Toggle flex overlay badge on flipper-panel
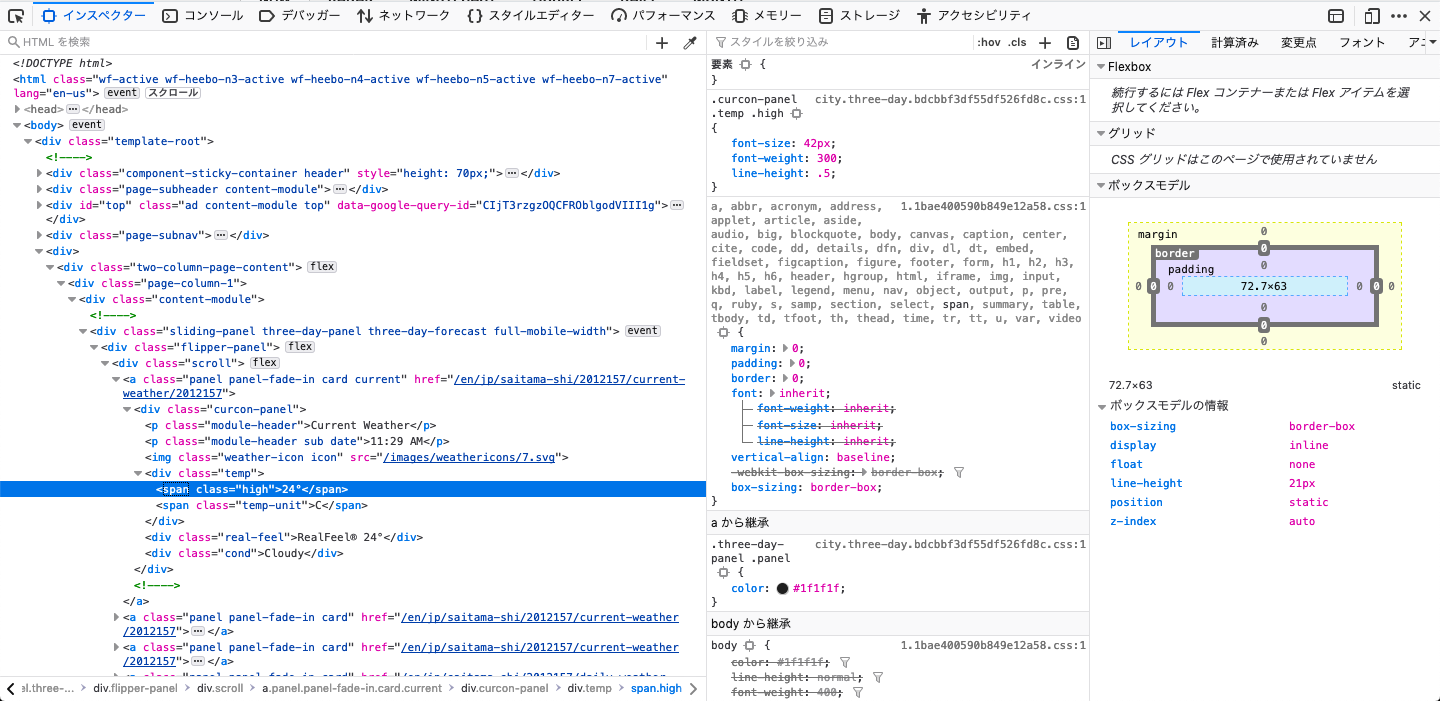1440x701 pixels. click(x=300, y=347)
